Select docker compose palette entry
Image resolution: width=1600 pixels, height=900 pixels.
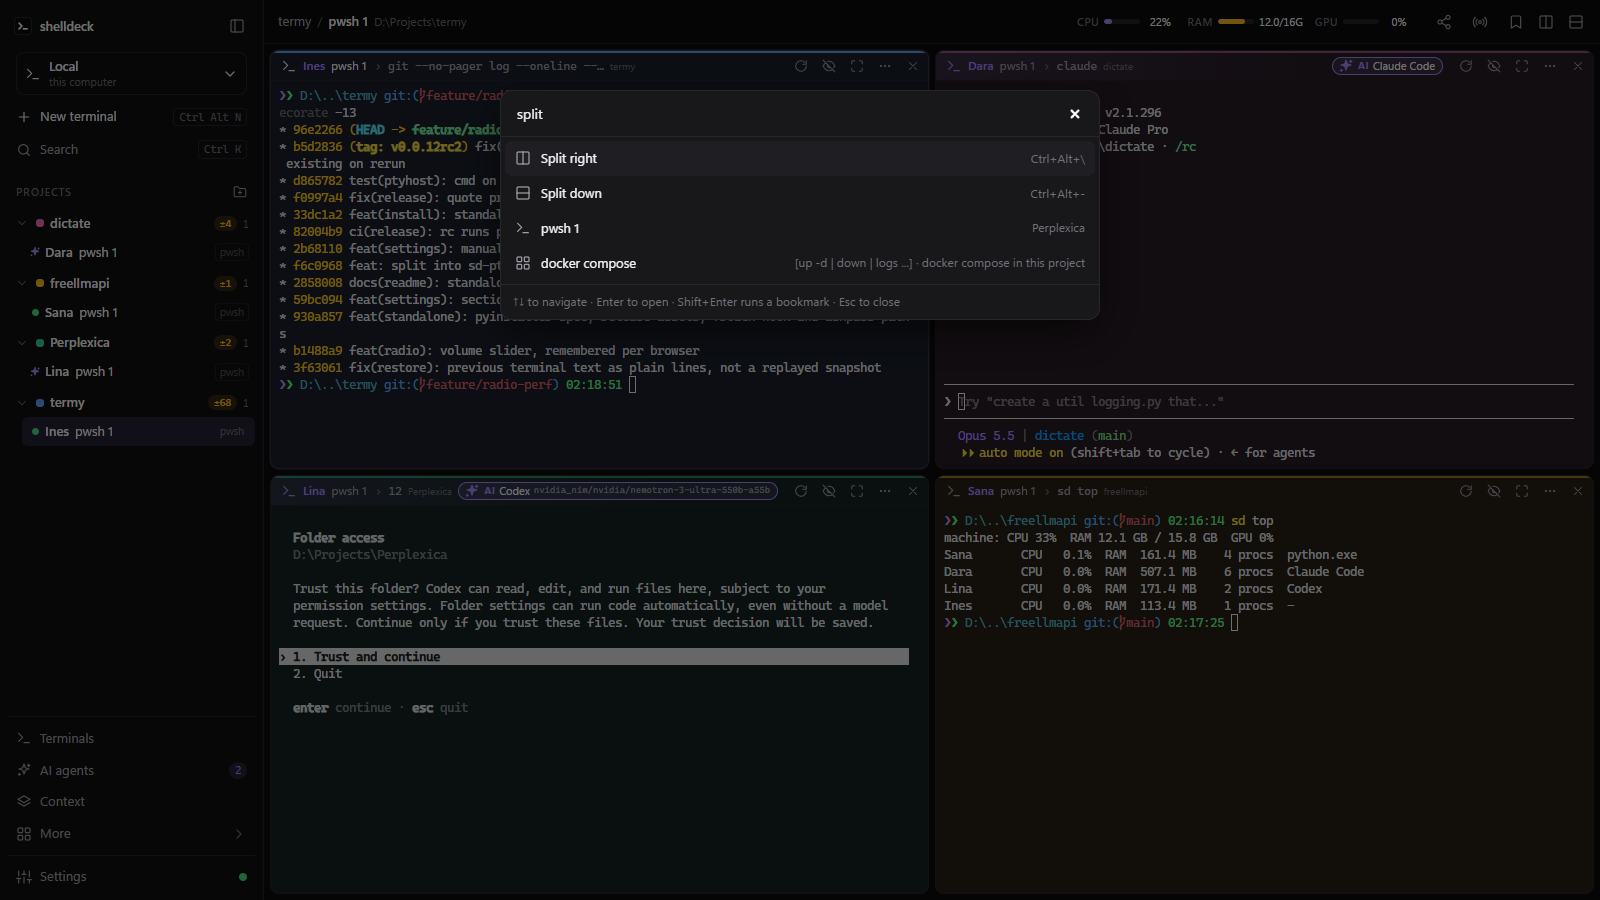click(800, 264)
